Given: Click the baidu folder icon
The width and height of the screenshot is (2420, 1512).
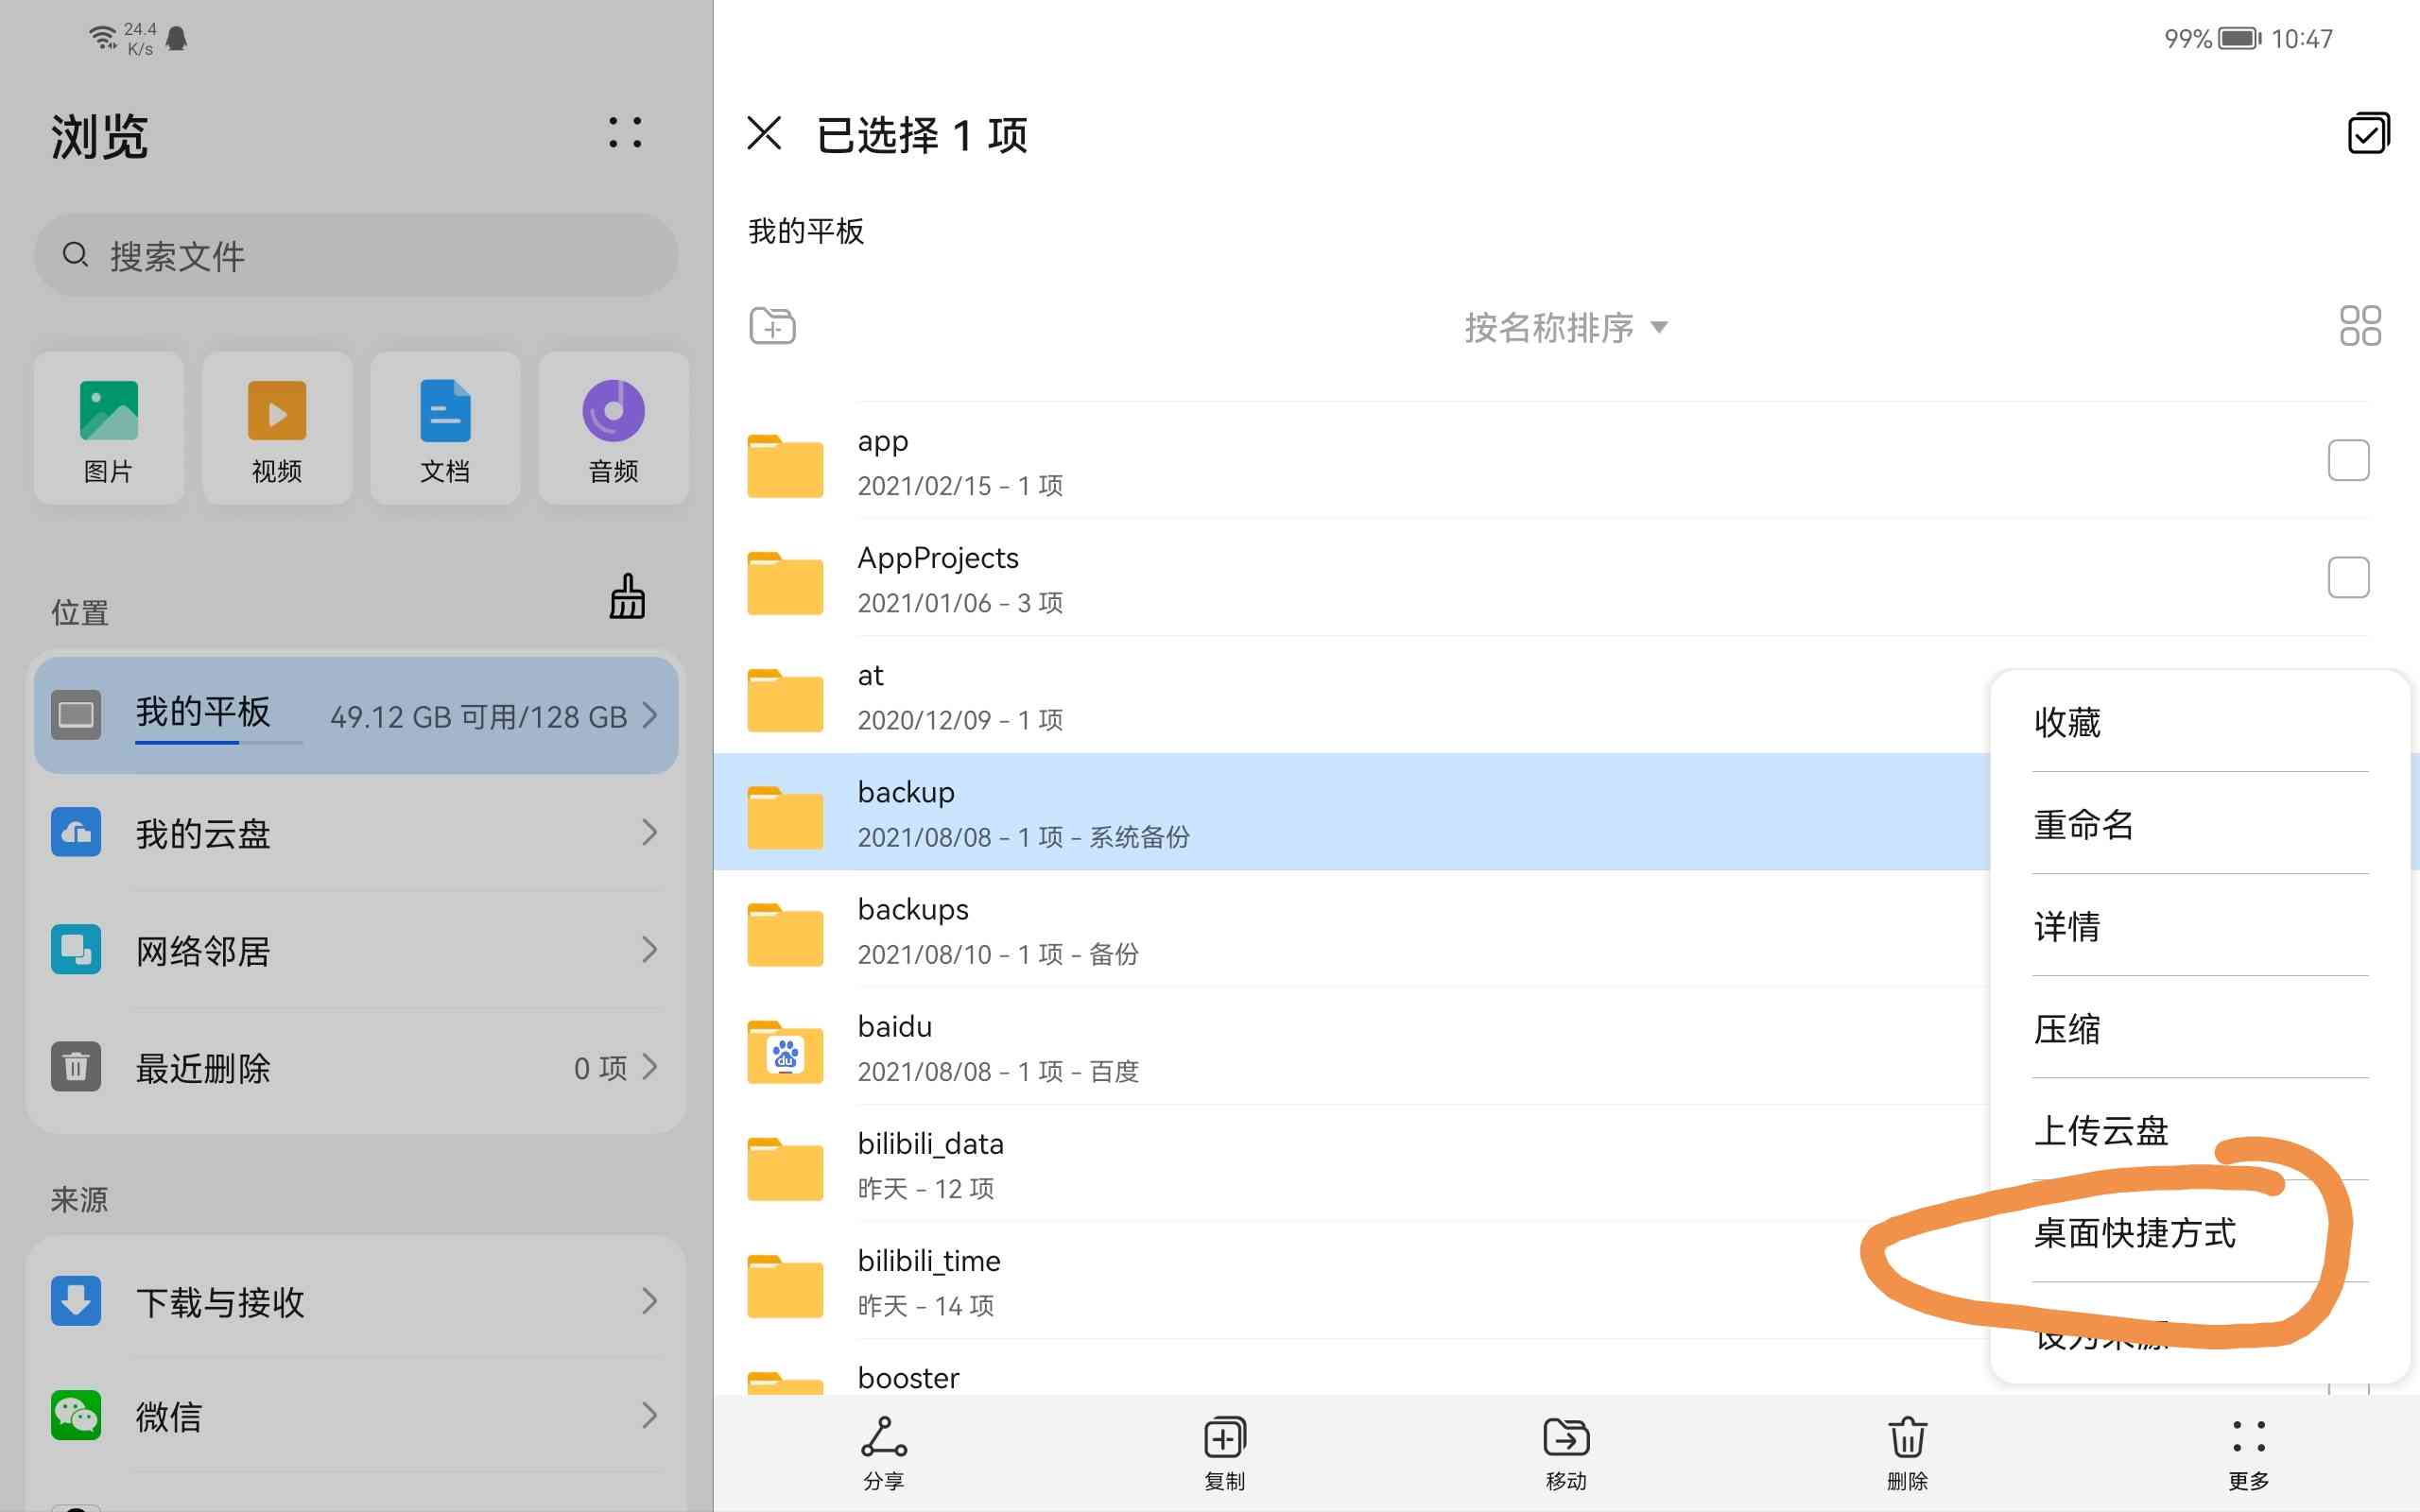Looking at the screenshot, I should pos(785,1051).
